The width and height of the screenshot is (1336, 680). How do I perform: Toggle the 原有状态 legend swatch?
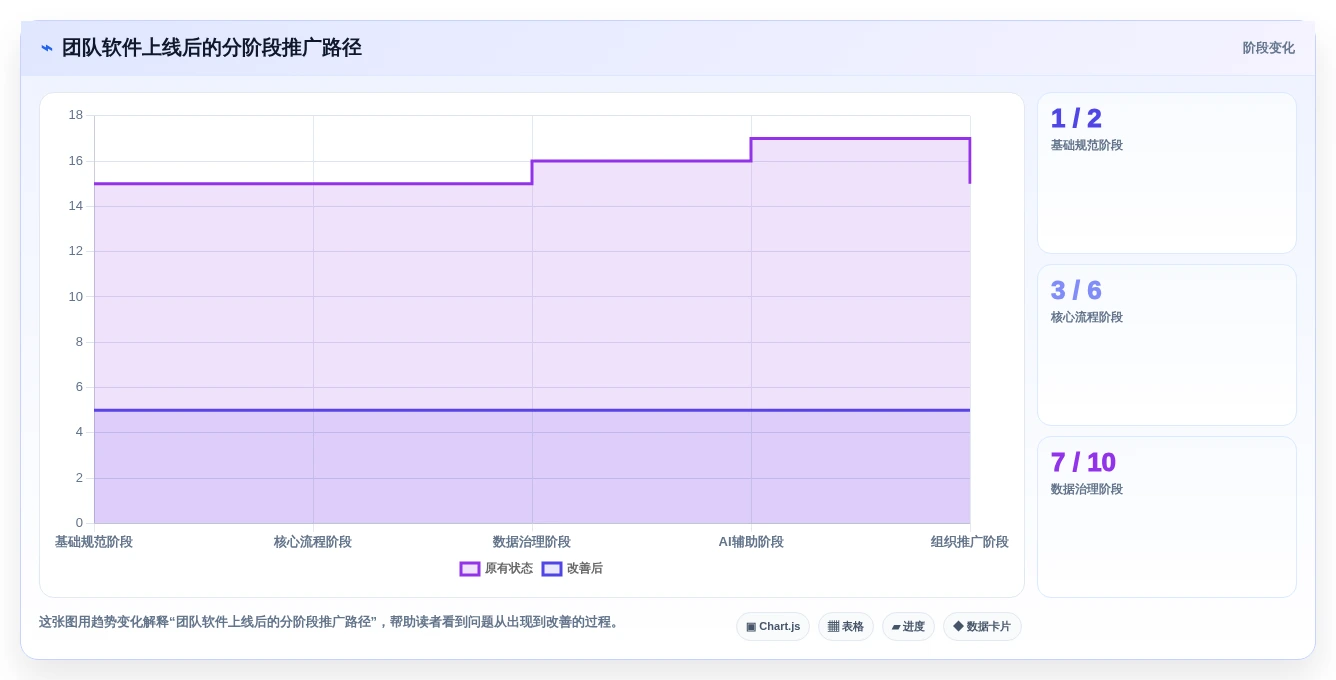(x=470, y=569)
